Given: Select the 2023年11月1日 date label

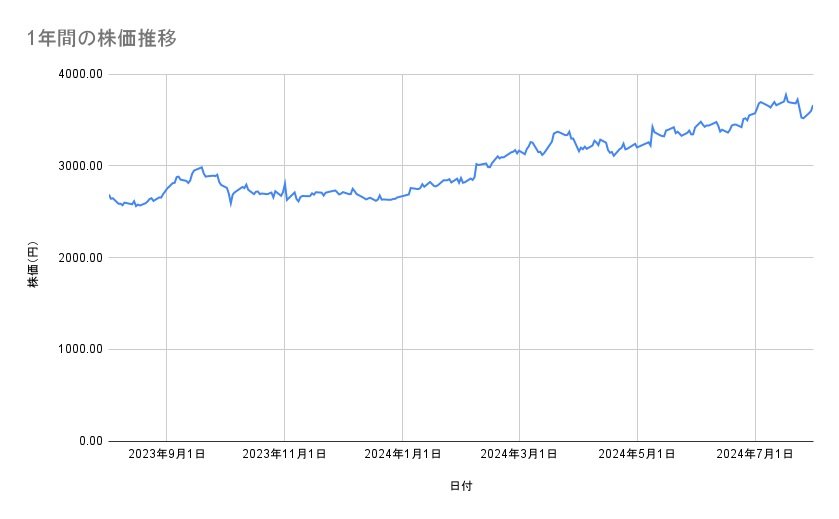Looking at the screenshot, I should tap(284, 454).
